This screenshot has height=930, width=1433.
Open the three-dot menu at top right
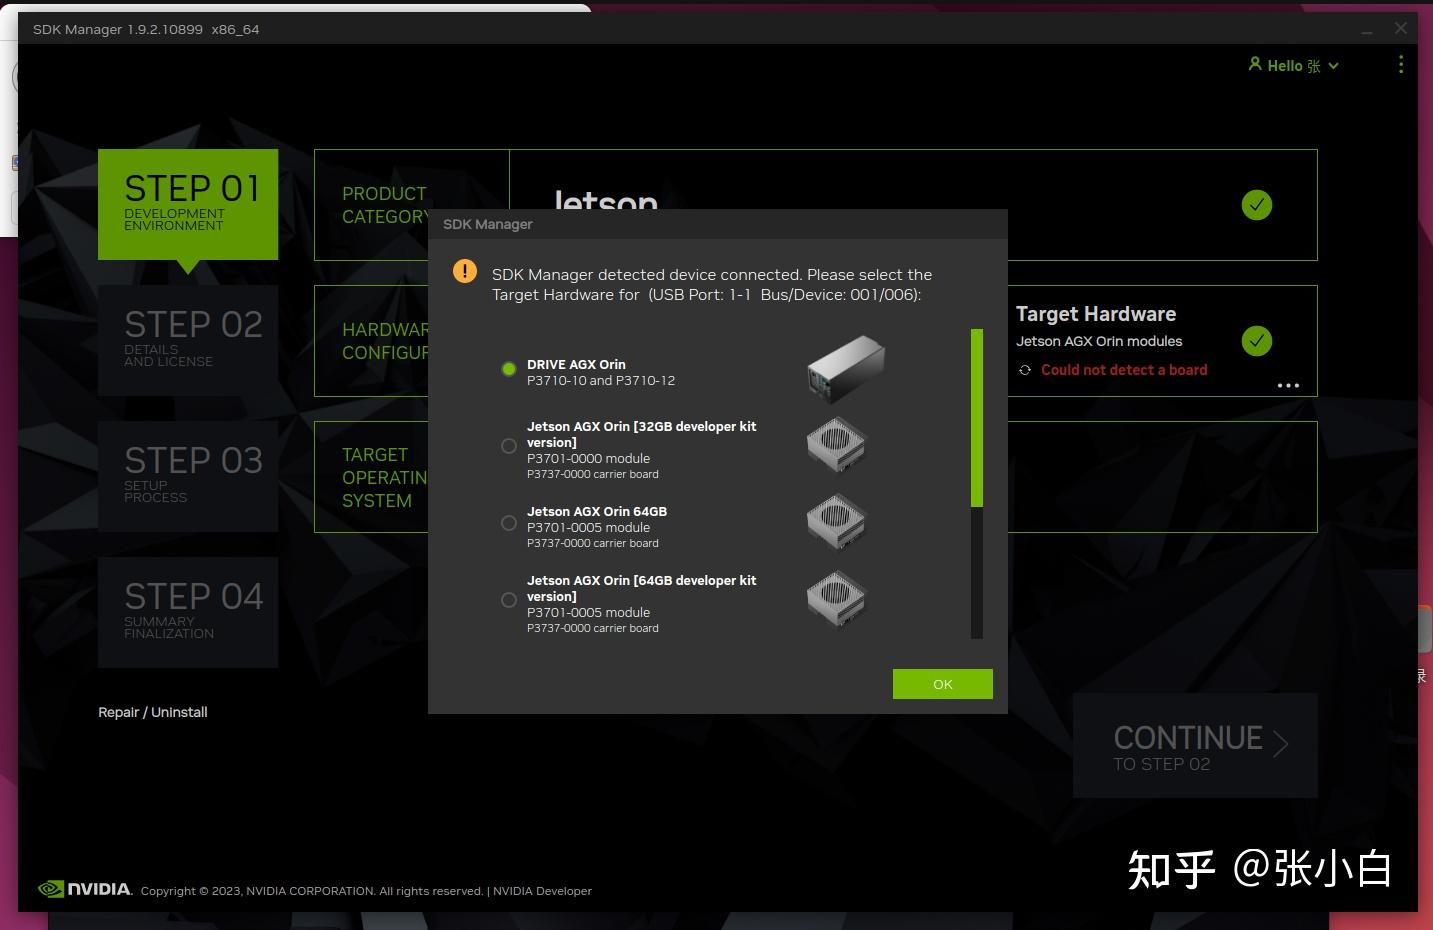point(1400,64)
